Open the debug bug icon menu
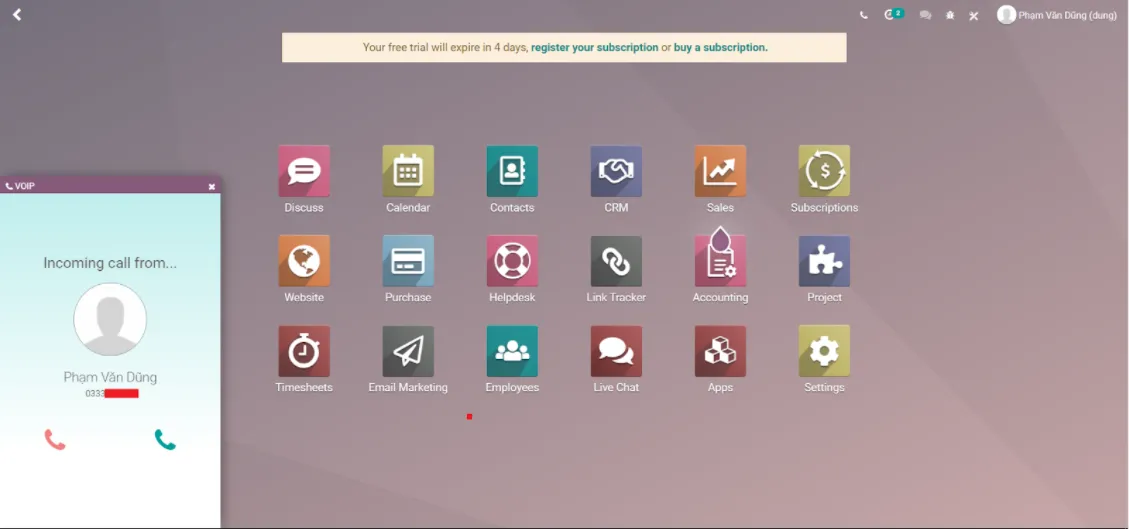The height and width of the screenshot is (529, 1129). click(x=950, y=15)
